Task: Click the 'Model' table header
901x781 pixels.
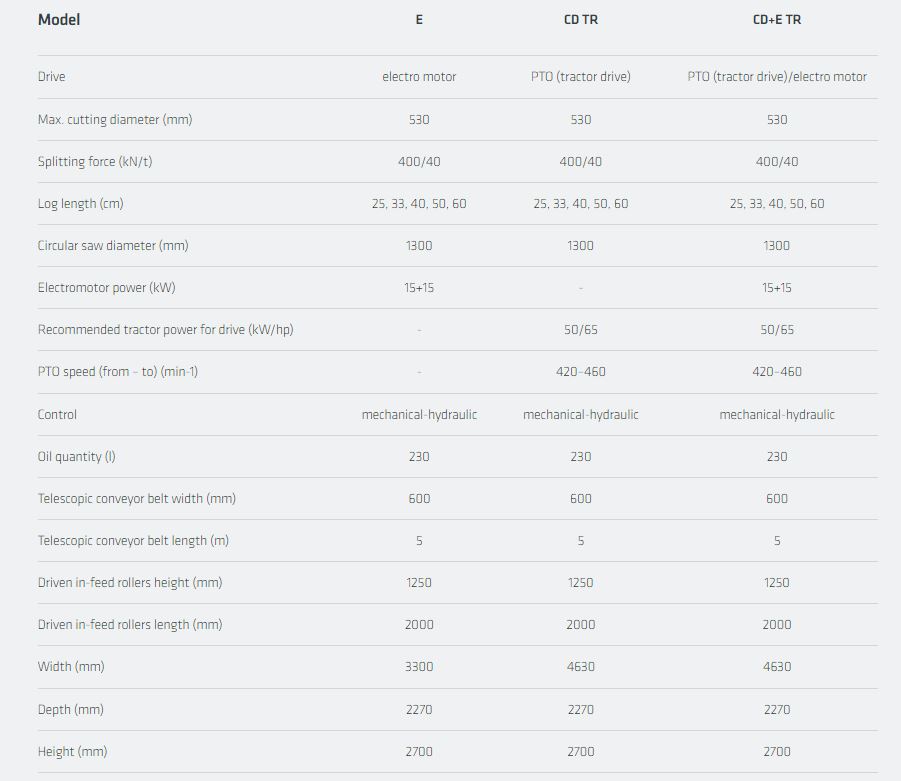Action: tap(59, 20)
